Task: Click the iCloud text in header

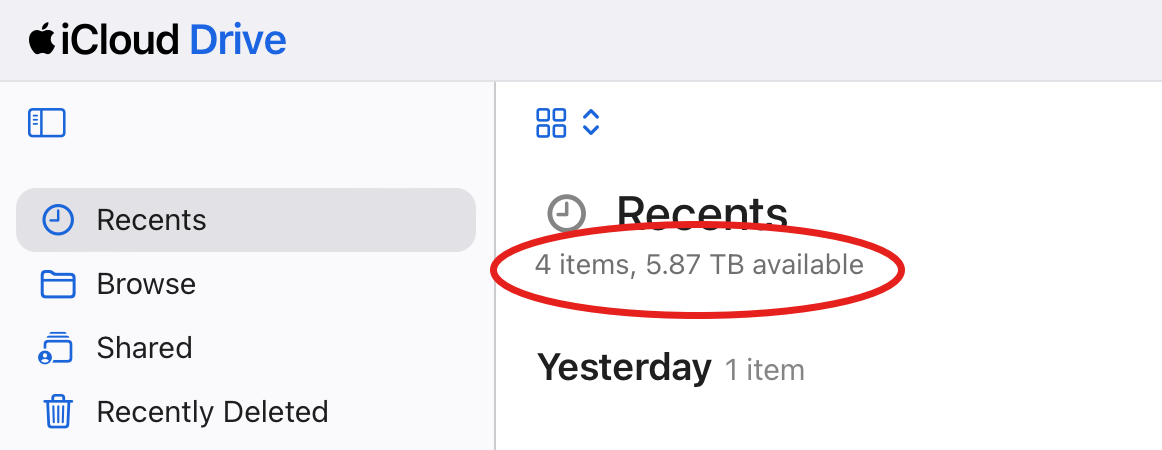Action: coord(120,40)
